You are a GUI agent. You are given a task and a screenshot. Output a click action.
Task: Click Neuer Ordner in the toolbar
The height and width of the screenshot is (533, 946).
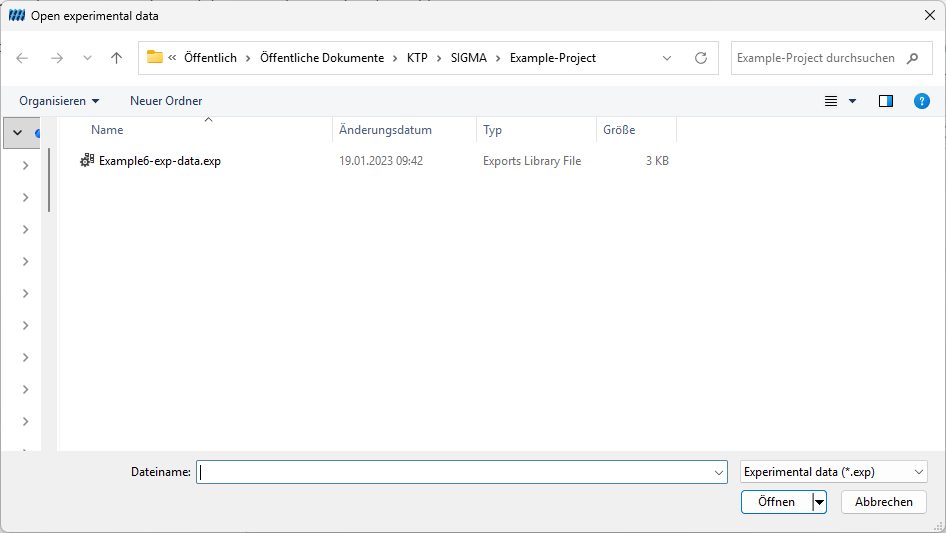click(x=166, y=101)
